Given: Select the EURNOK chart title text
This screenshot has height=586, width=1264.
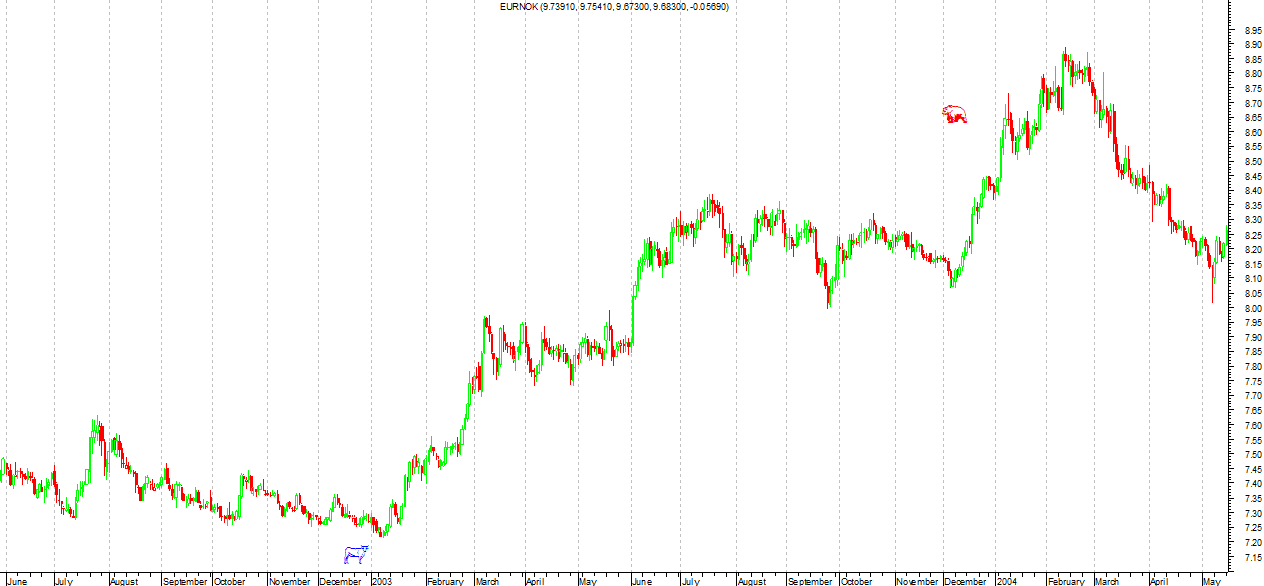Looking at the screenshot, I should pyautogui.click(x=614, y=7).
